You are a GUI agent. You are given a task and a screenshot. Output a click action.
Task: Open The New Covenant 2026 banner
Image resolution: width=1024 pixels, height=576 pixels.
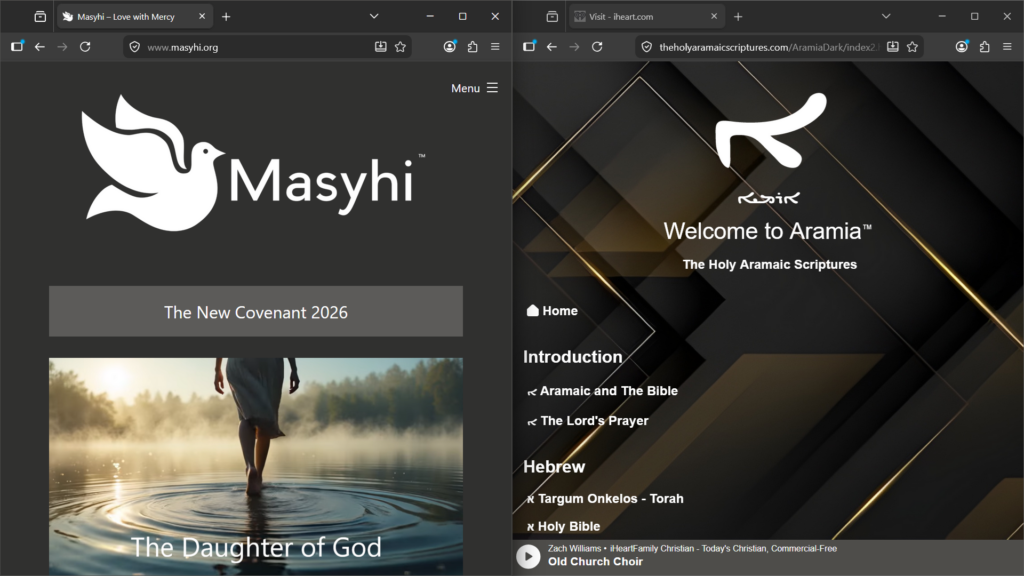[x=256, y=312]
